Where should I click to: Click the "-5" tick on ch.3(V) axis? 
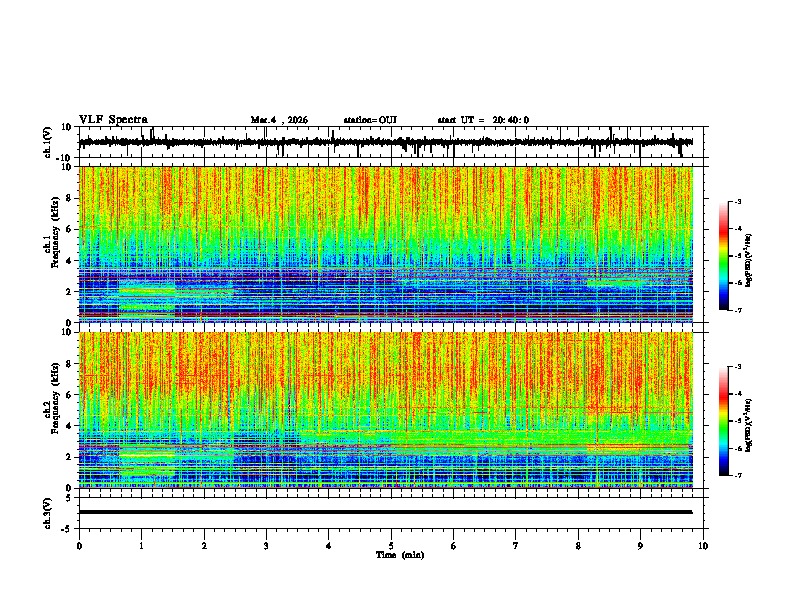68,529
